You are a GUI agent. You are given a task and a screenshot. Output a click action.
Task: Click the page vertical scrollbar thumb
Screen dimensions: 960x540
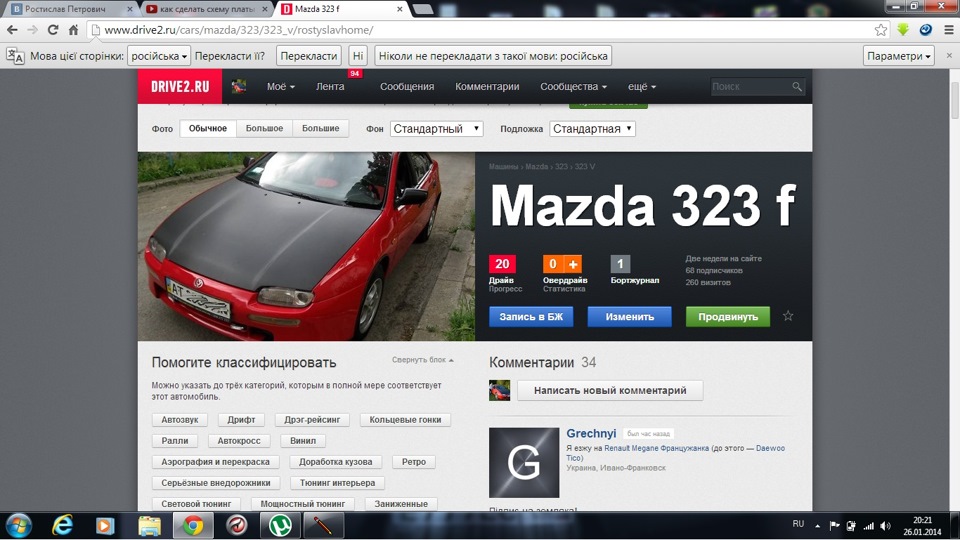954,99
